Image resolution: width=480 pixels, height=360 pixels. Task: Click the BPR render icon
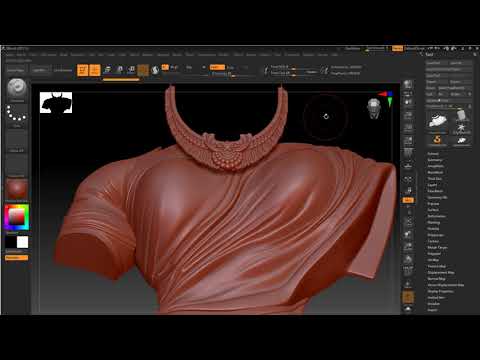coord(408,85)
